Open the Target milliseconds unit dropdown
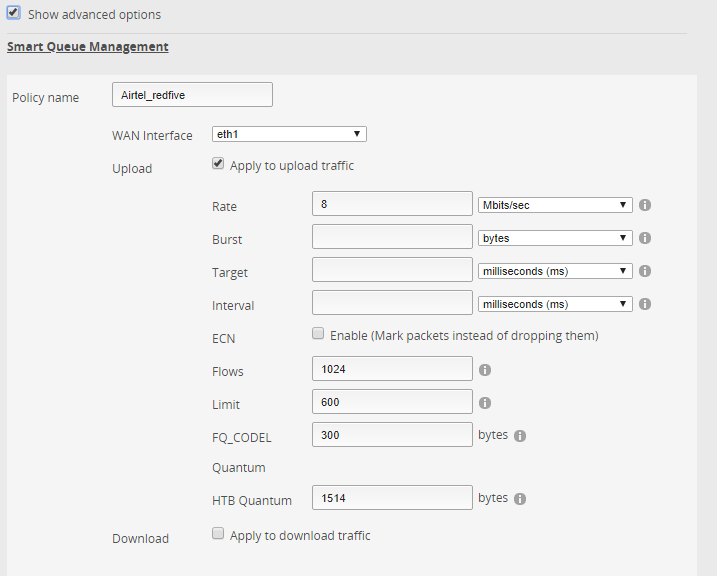The image size is (717, 576). coord(555,271)
